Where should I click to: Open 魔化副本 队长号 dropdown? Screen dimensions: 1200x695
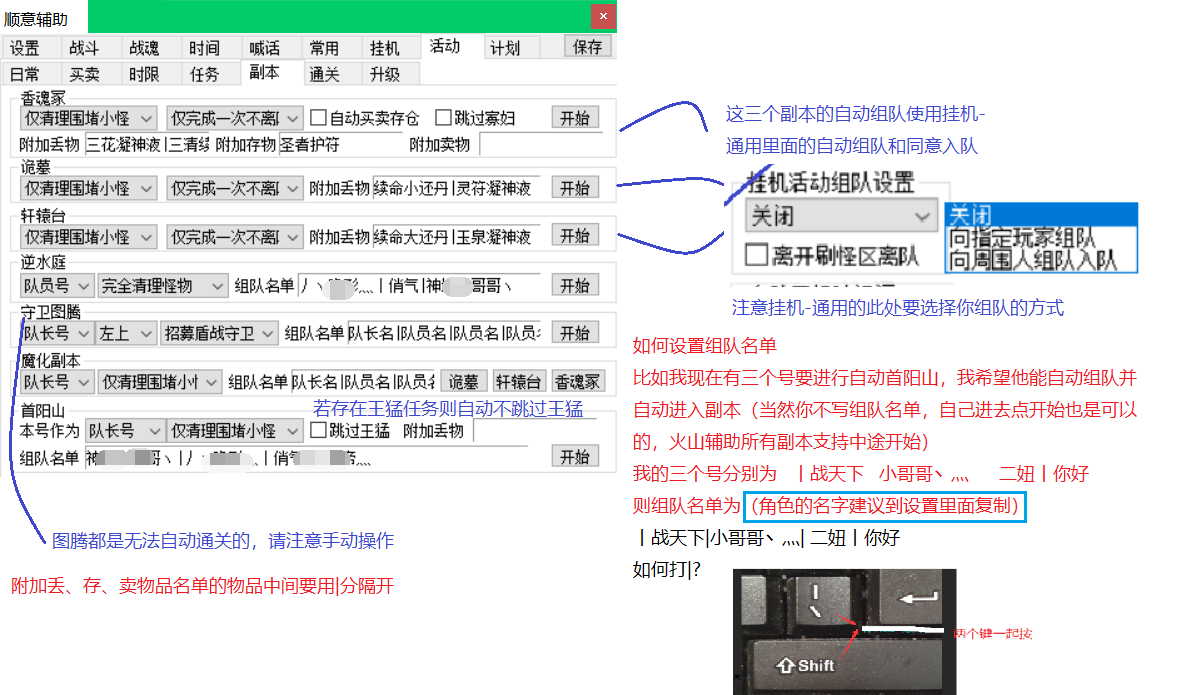[x=57, y=381]
